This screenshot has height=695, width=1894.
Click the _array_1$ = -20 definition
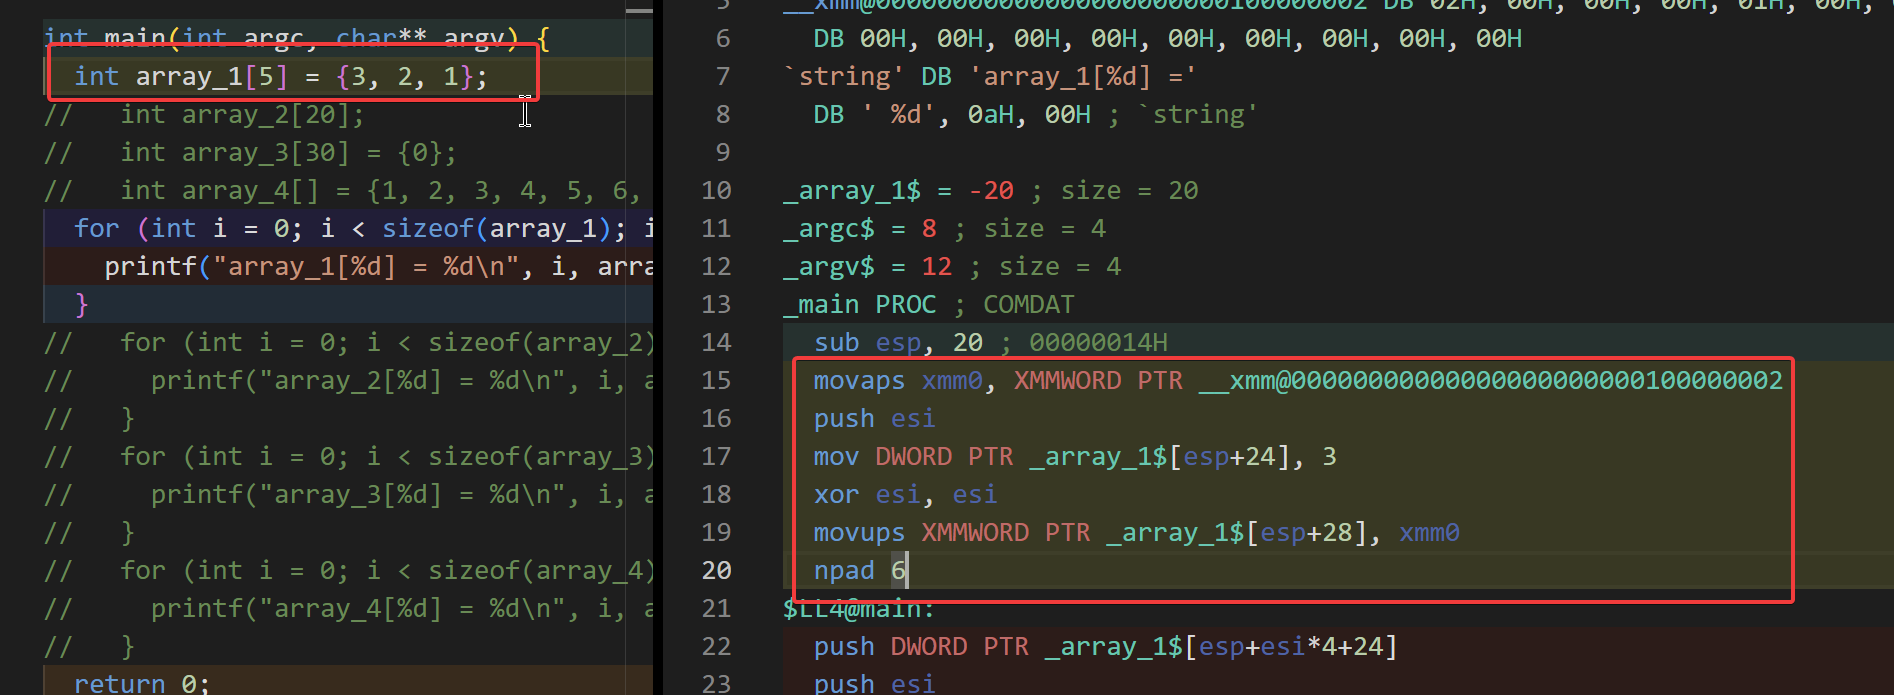click(x=897, y=191)
